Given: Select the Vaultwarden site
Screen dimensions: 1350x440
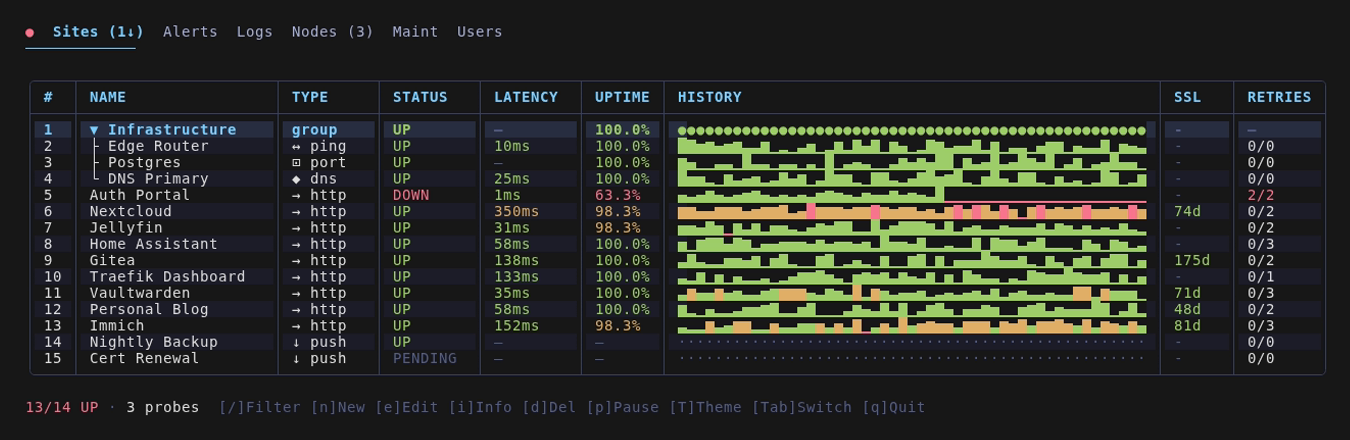Looking at the screenshot, I should [x=678, y=293].
